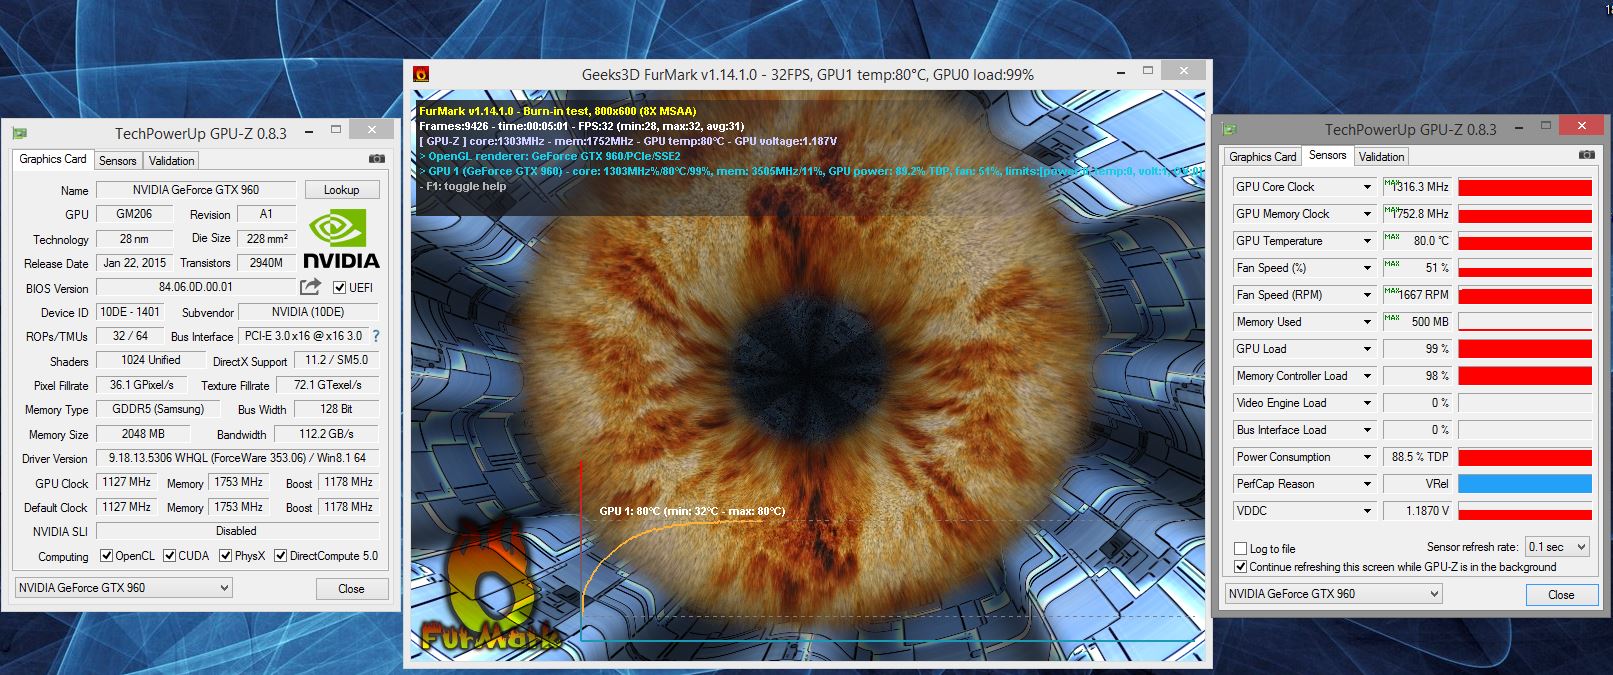The image size is (1613, 675).
Task: Toggle the UEFI checkbox
Action: pos(339,288)
